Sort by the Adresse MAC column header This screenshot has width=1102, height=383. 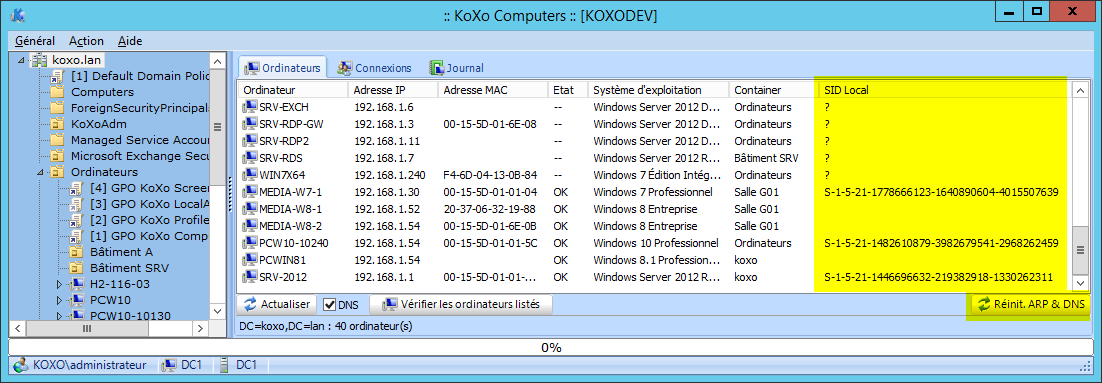pos(493,90)
